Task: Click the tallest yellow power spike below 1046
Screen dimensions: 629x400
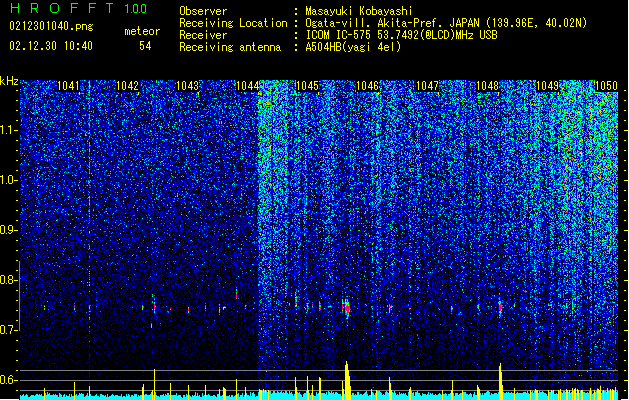Action: (347, 380)
